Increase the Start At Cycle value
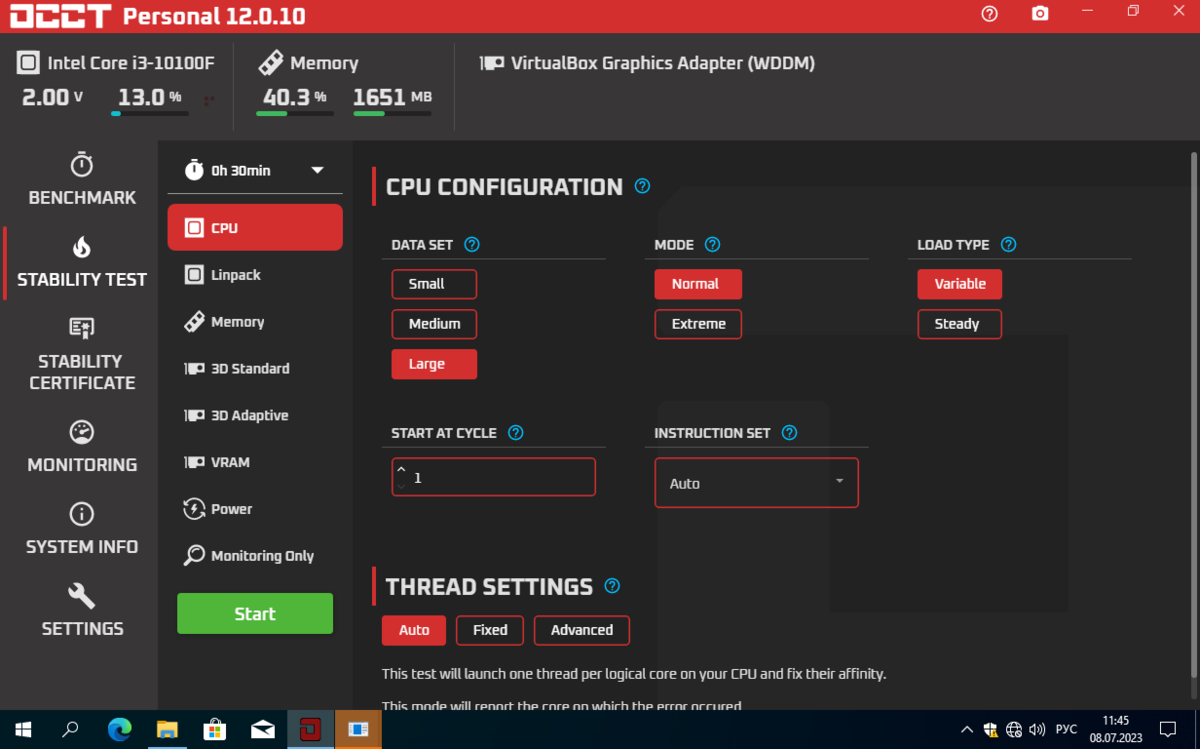 [x=401, y=469]
